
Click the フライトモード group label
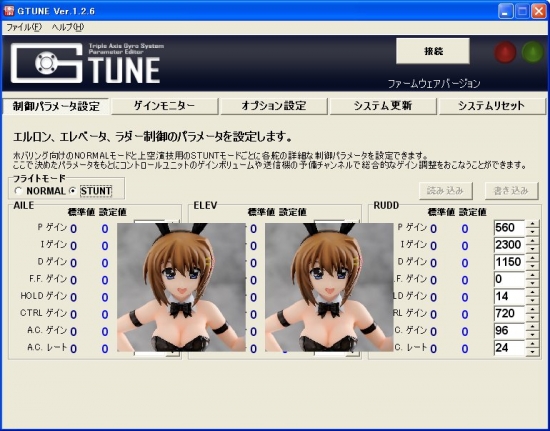(x=39, y=179)
